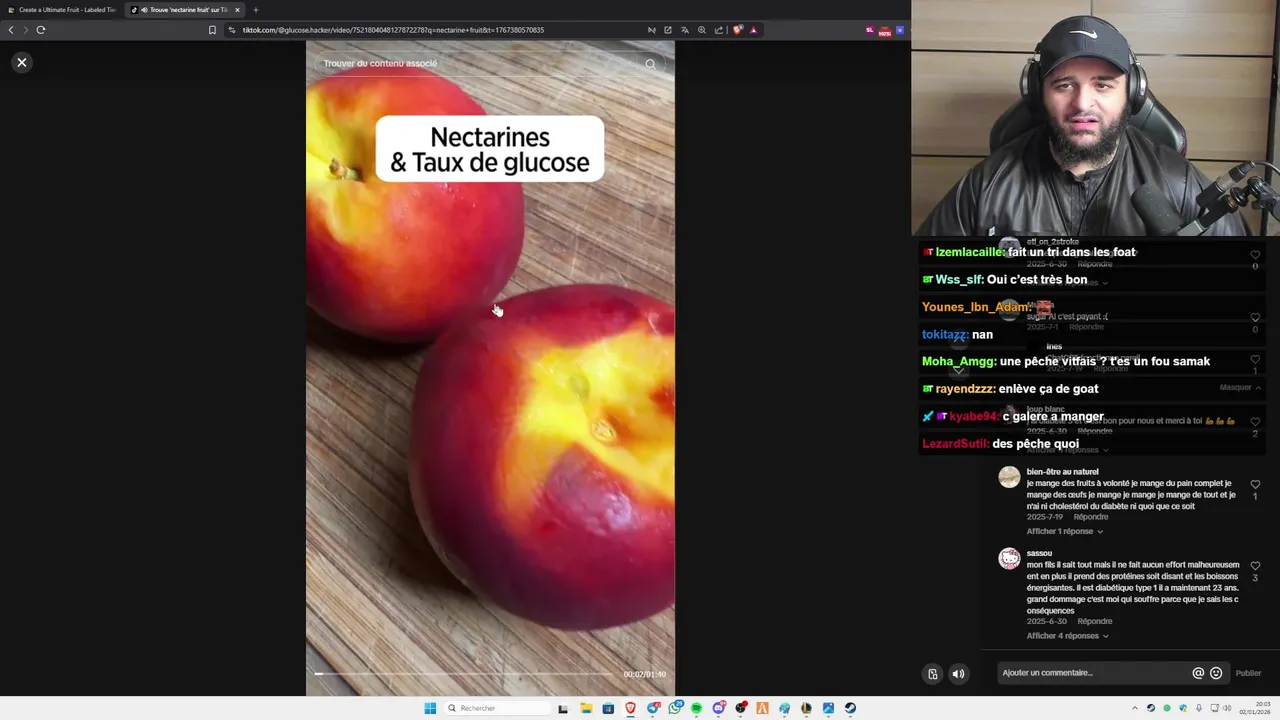Open Spotify from taskbar

coord(697,708)
